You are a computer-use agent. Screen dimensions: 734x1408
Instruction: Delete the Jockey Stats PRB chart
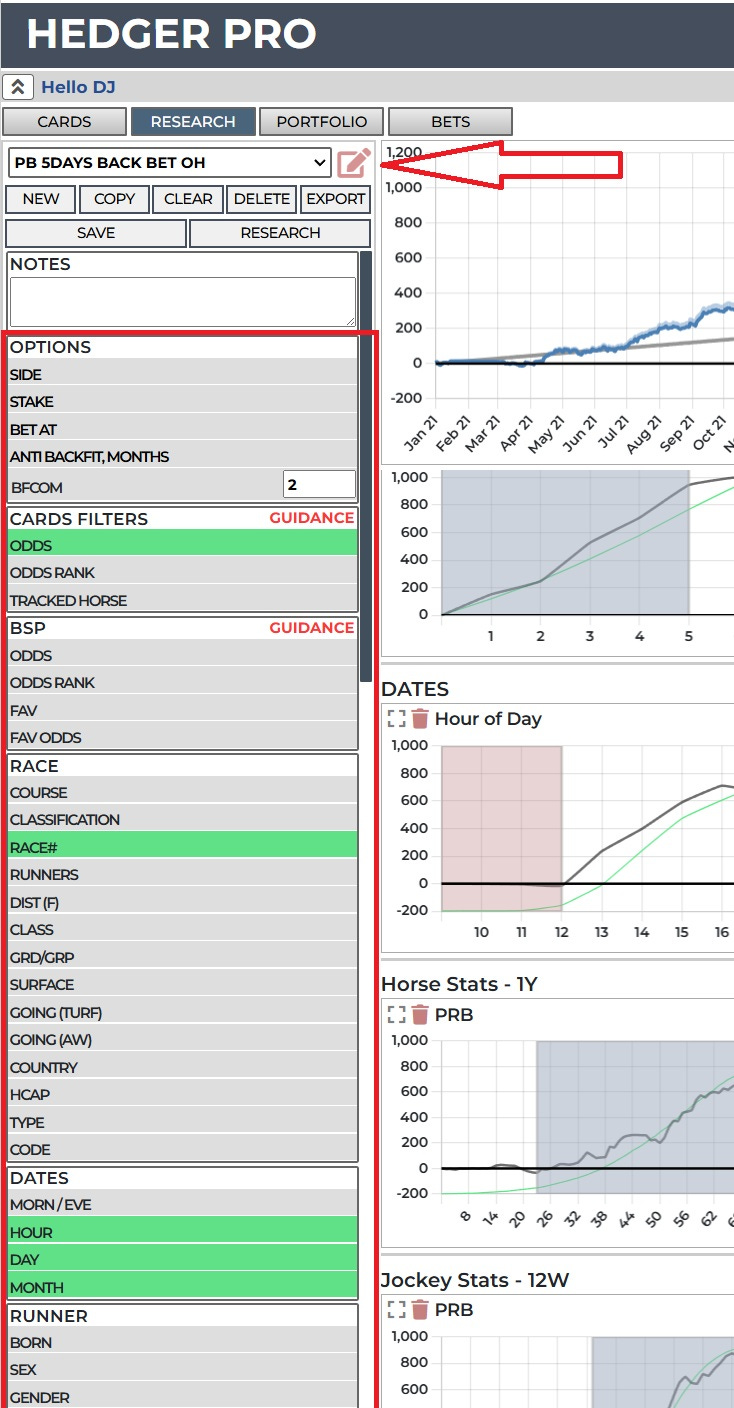coord(420,1310)
